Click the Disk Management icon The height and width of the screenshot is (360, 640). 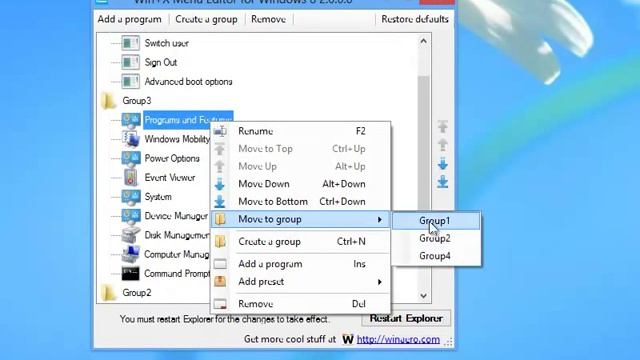click(131, 235)
